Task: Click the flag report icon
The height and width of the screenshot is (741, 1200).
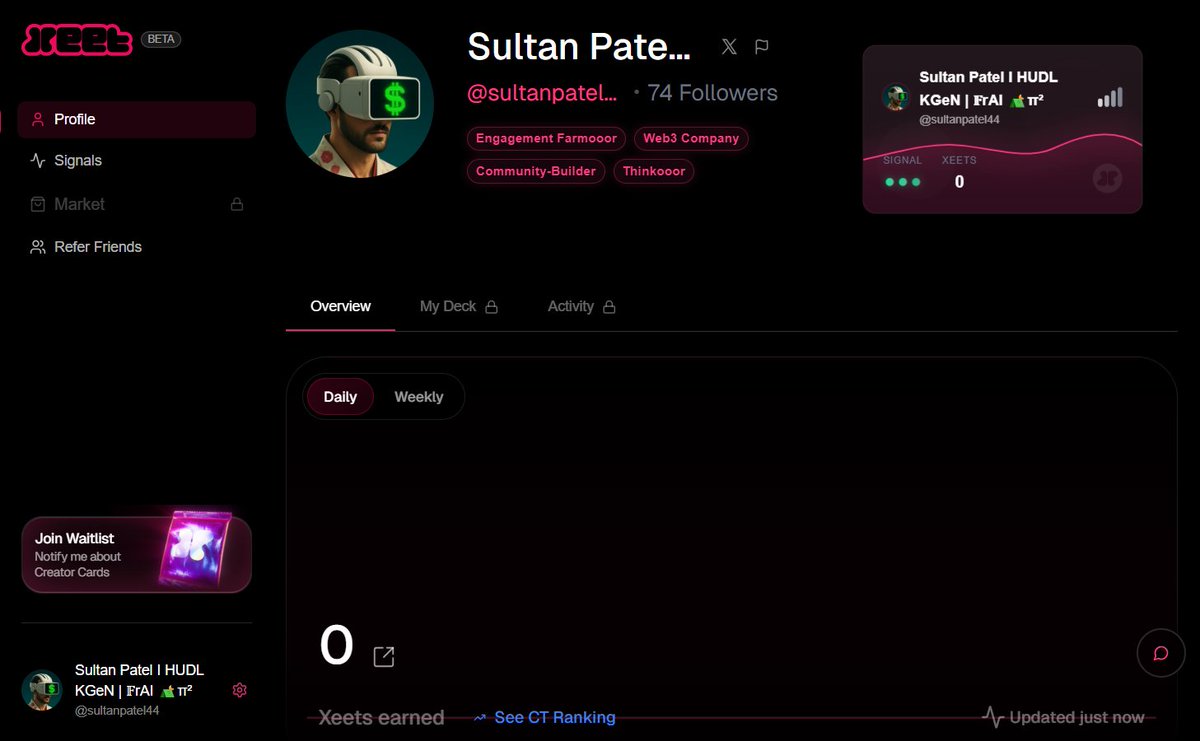Action: pos(762,46)
